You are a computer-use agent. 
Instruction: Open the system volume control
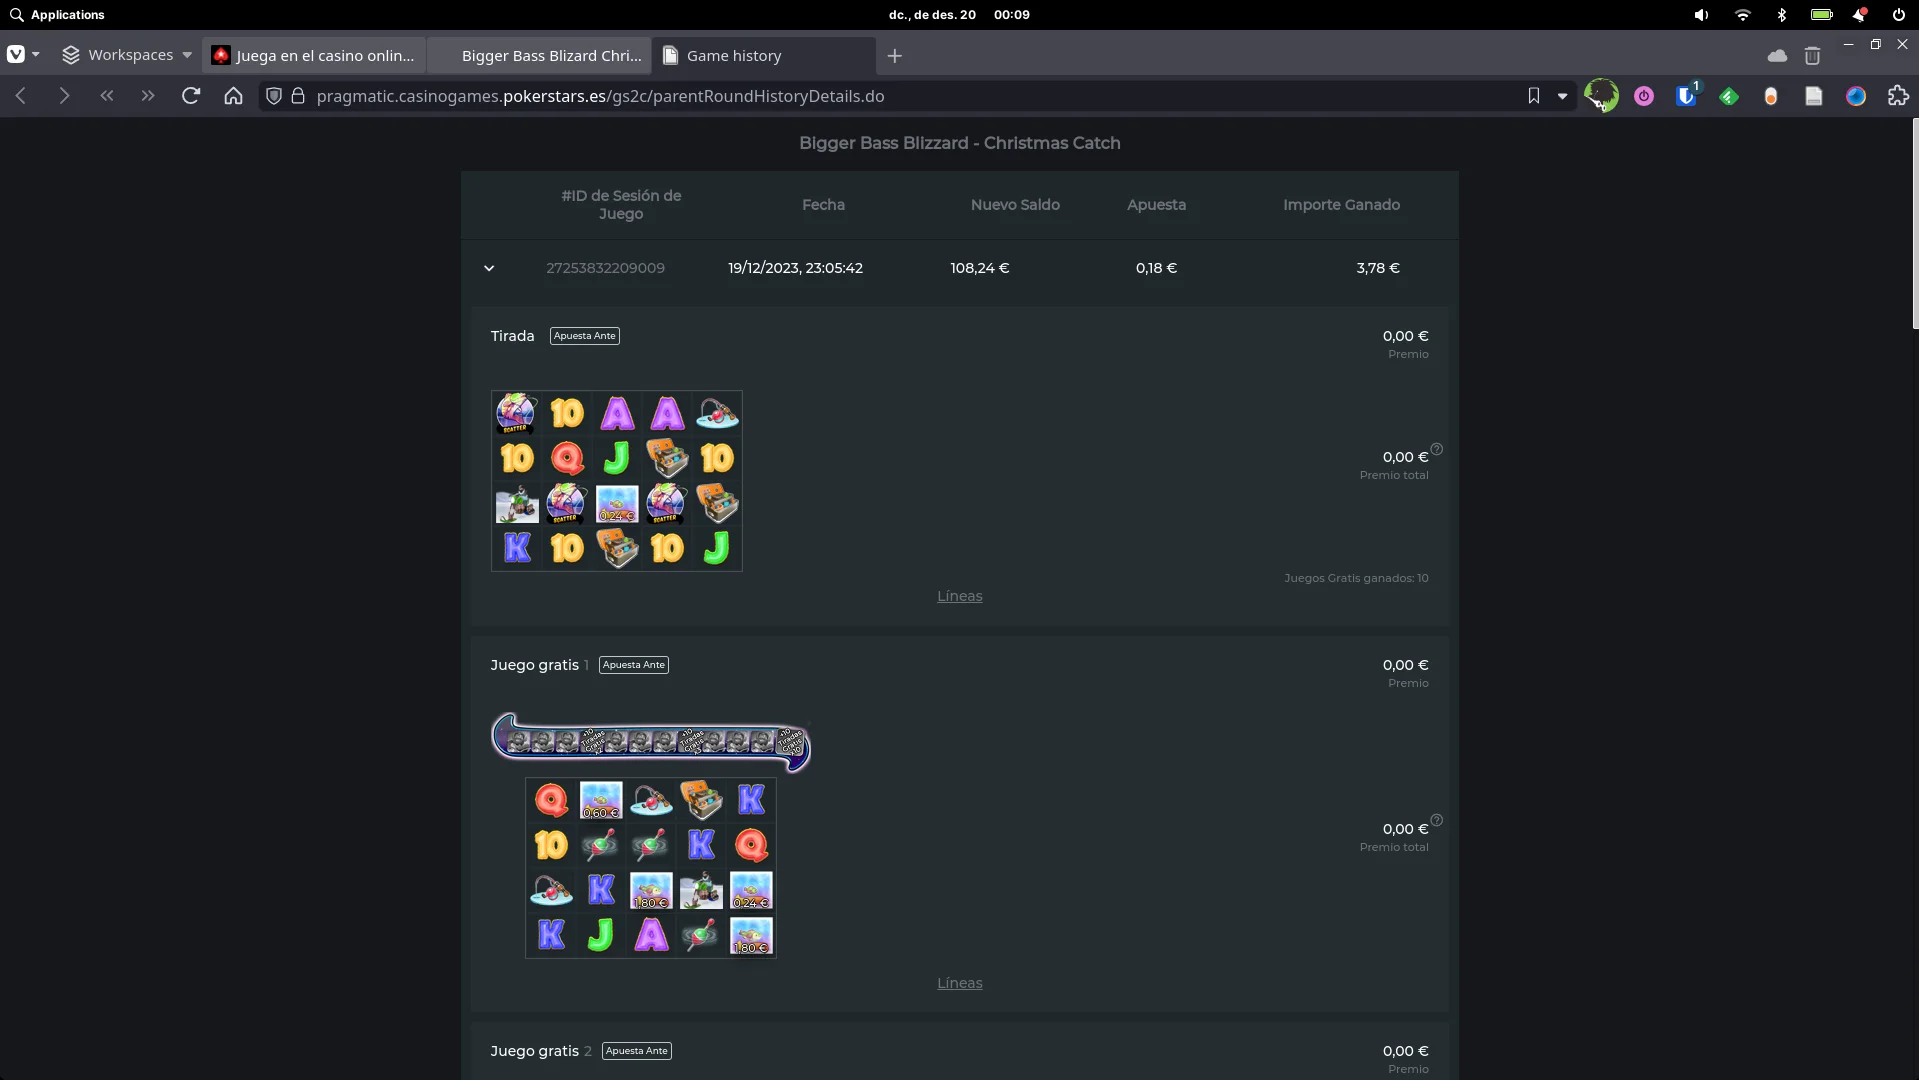[x=1701, y=15]
